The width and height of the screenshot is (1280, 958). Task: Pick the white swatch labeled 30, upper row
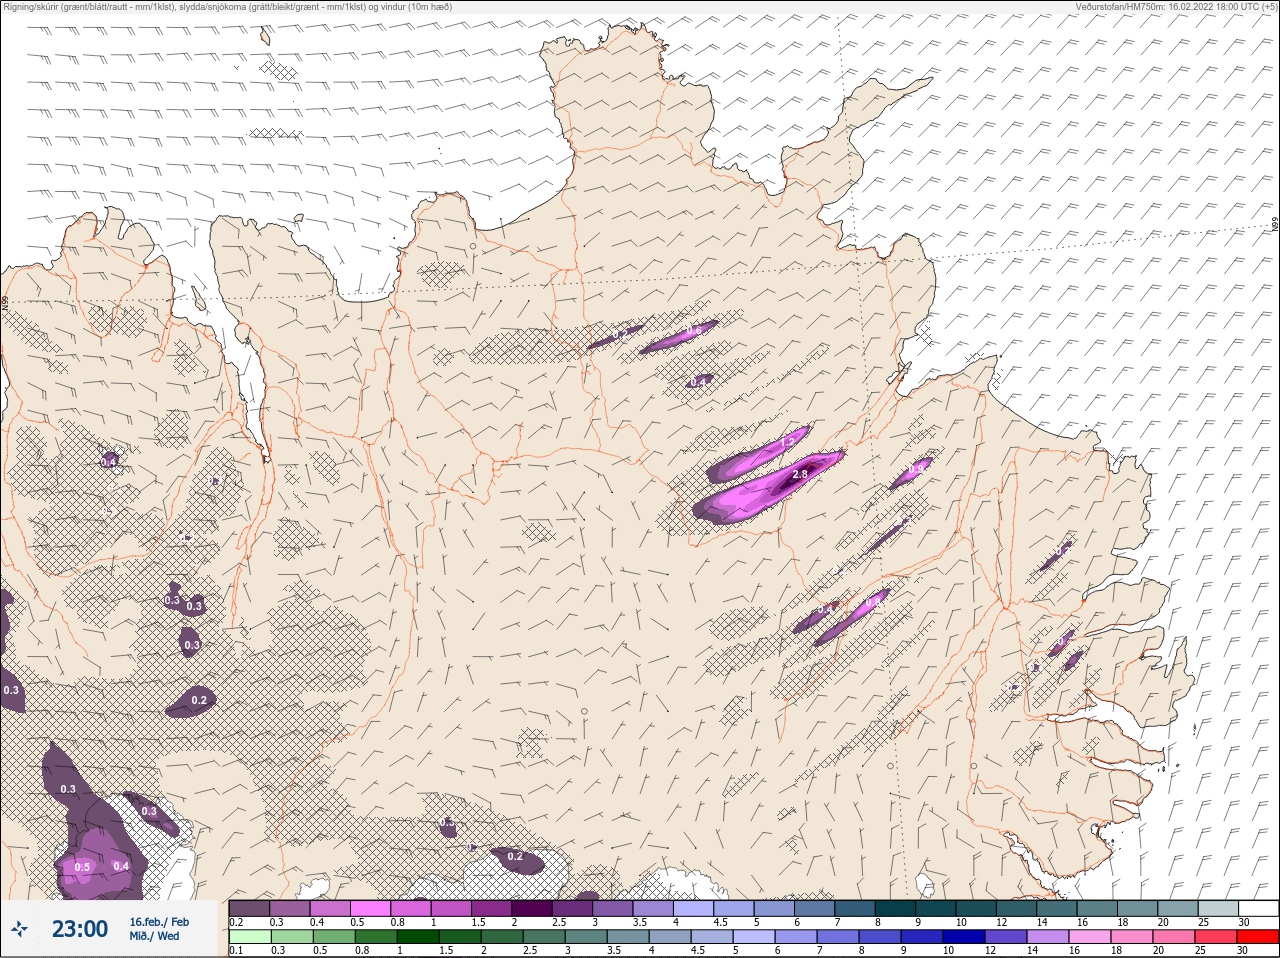(x=1258, y=908)
